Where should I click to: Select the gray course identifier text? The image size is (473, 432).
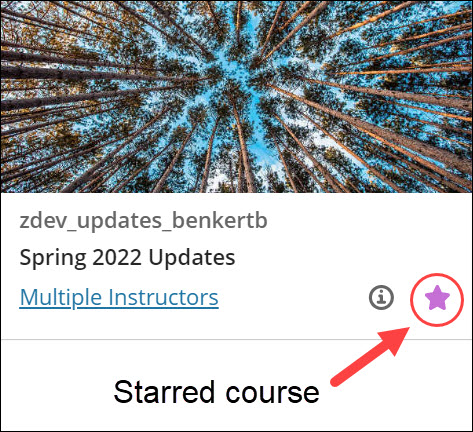tap(143, 221)
